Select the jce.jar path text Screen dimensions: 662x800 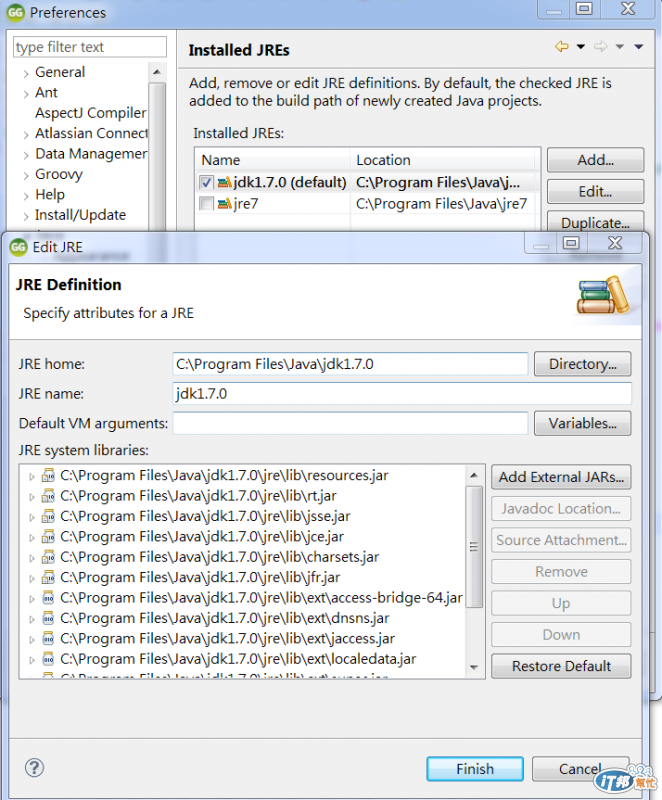coord(202,537)
